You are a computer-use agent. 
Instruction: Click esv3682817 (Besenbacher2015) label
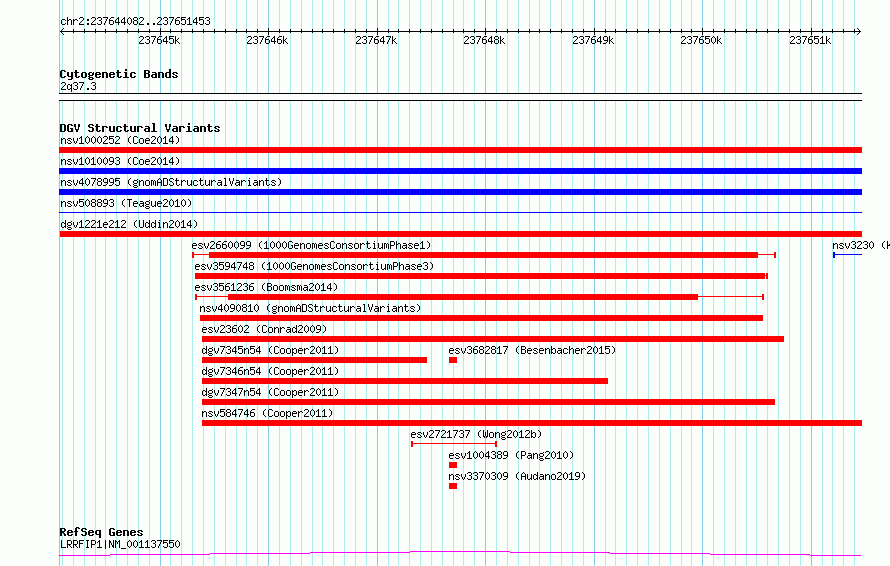[532, 350]
